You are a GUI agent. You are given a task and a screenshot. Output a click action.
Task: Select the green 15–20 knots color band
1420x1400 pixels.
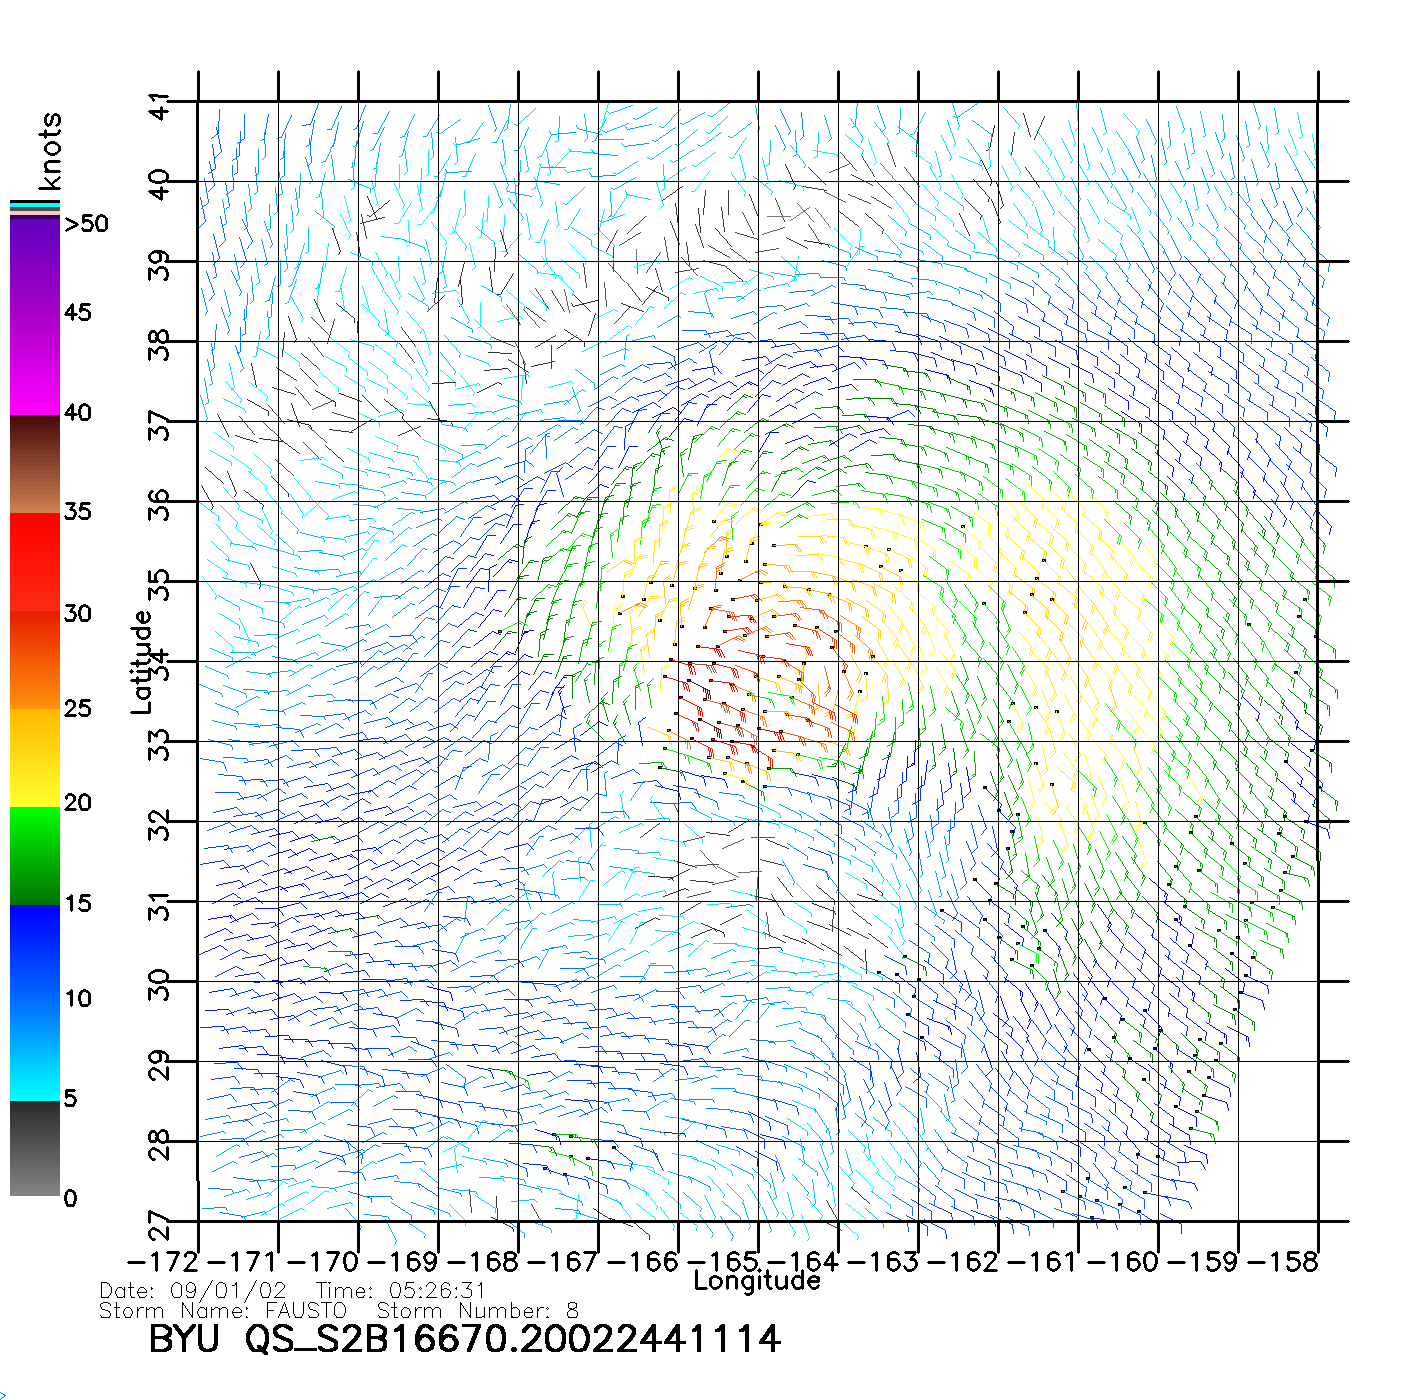click(35, 855)
